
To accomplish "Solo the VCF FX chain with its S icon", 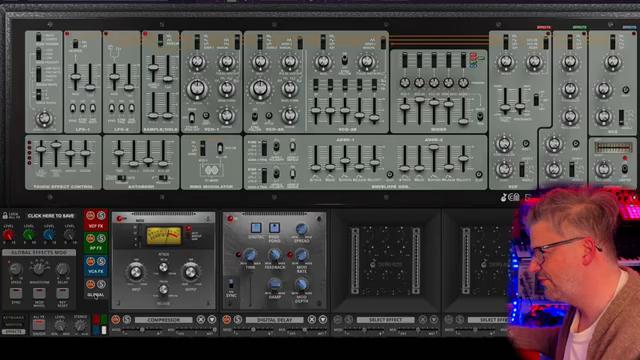I will click(x=101, y=215).
